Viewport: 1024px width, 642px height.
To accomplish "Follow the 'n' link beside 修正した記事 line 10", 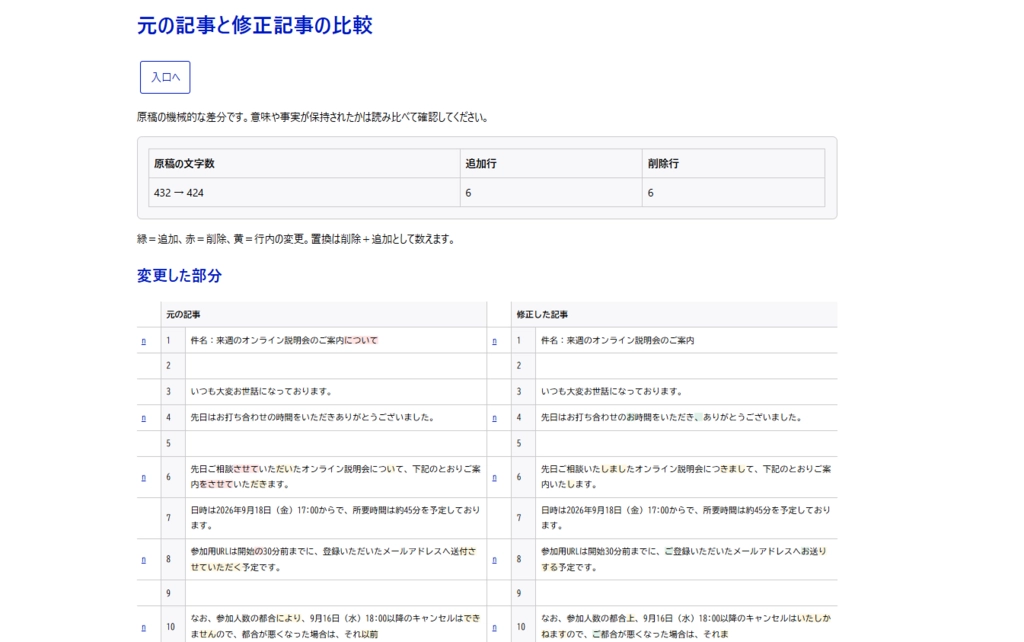I will point(494,628).
